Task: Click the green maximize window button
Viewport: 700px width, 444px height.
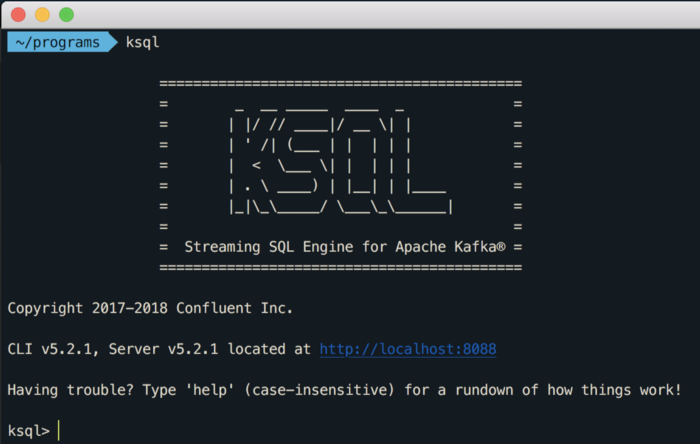Action: click(67, 15)
